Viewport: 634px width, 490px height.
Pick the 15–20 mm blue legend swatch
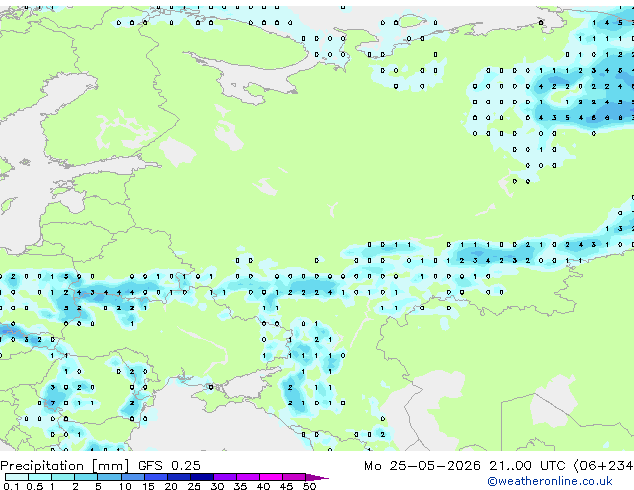click(x=155, y=477)
